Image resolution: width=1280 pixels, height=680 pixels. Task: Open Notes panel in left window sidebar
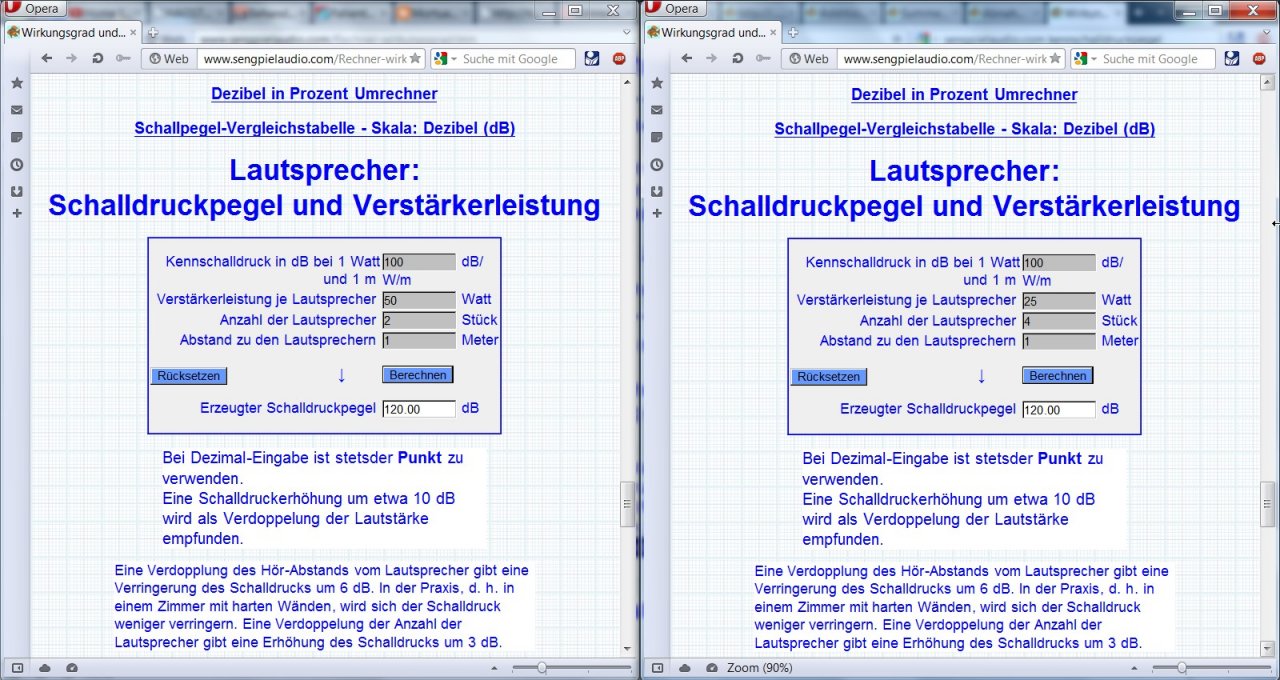(16, 136)
